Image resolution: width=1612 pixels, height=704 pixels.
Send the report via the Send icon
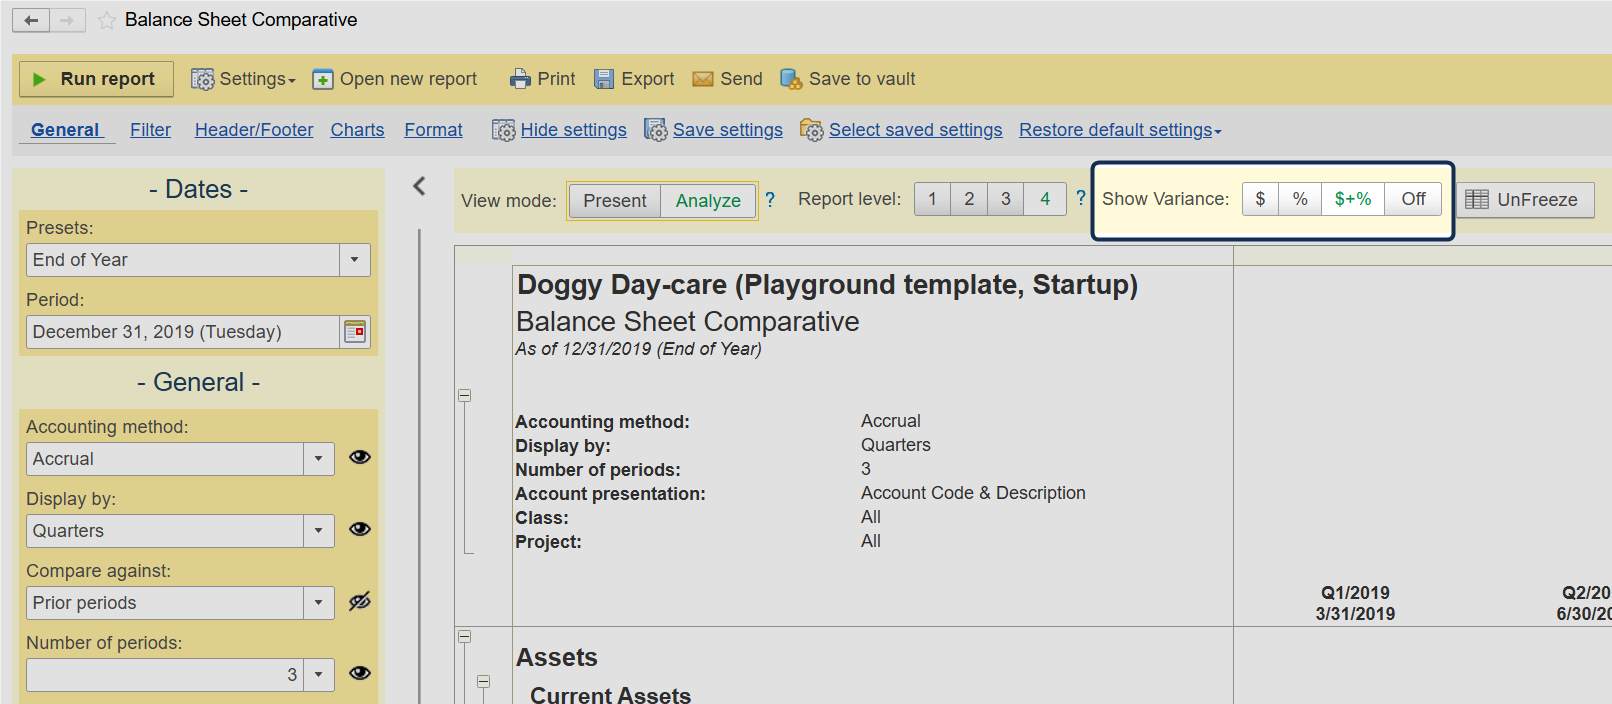(x=703, y=79)
